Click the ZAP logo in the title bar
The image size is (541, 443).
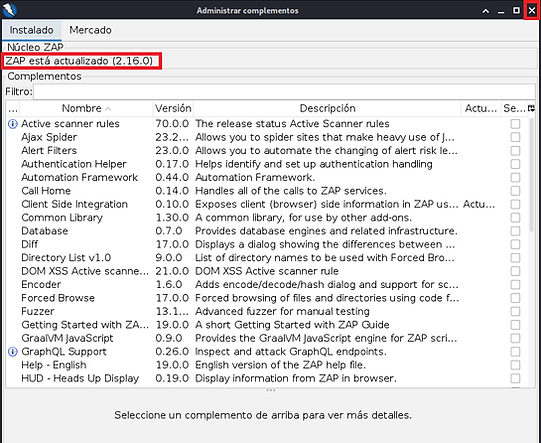(x=10, y=10)
